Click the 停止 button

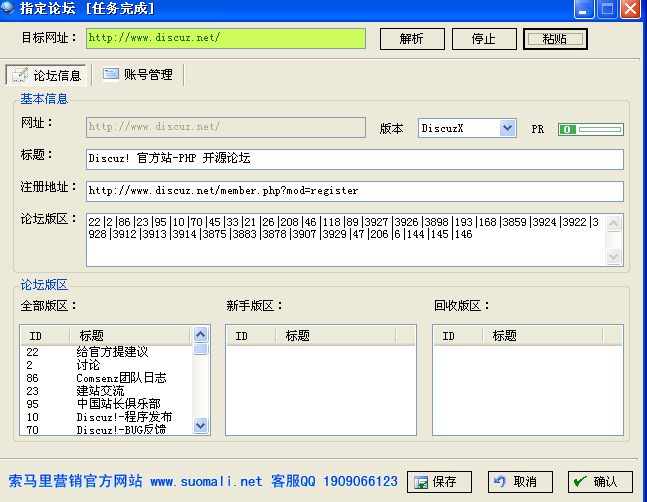click(484, 39)
